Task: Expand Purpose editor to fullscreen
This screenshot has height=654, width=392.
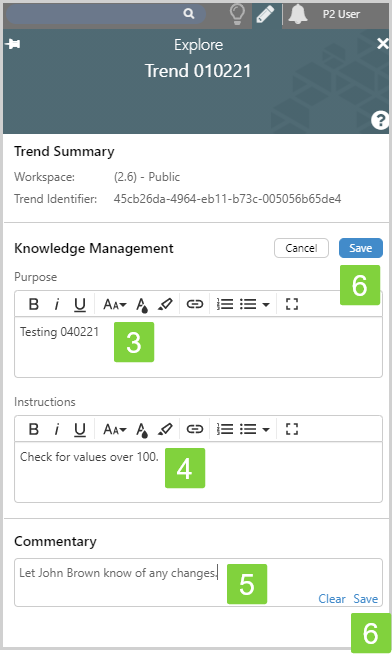Action: point(292,304)
